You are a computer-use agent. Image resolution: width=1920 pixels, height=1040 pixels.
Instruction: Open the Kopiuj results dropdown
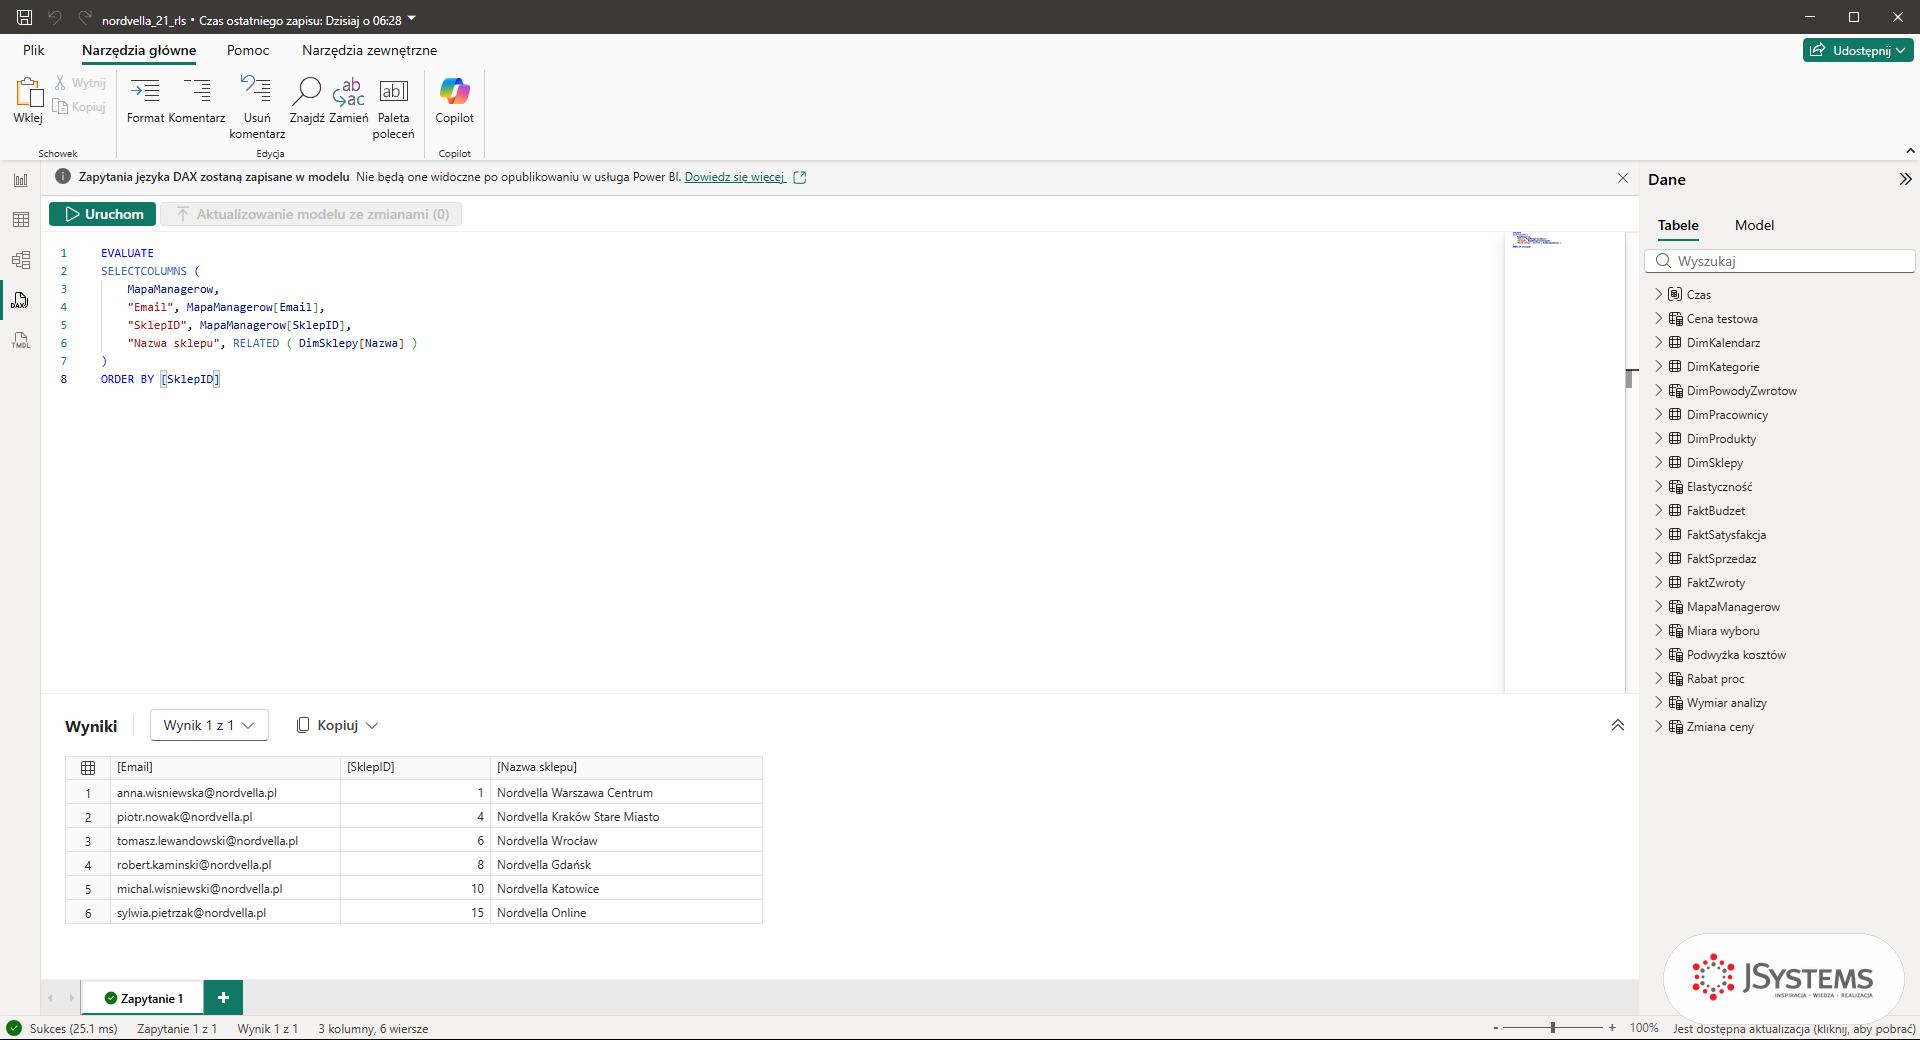point(338,725)
